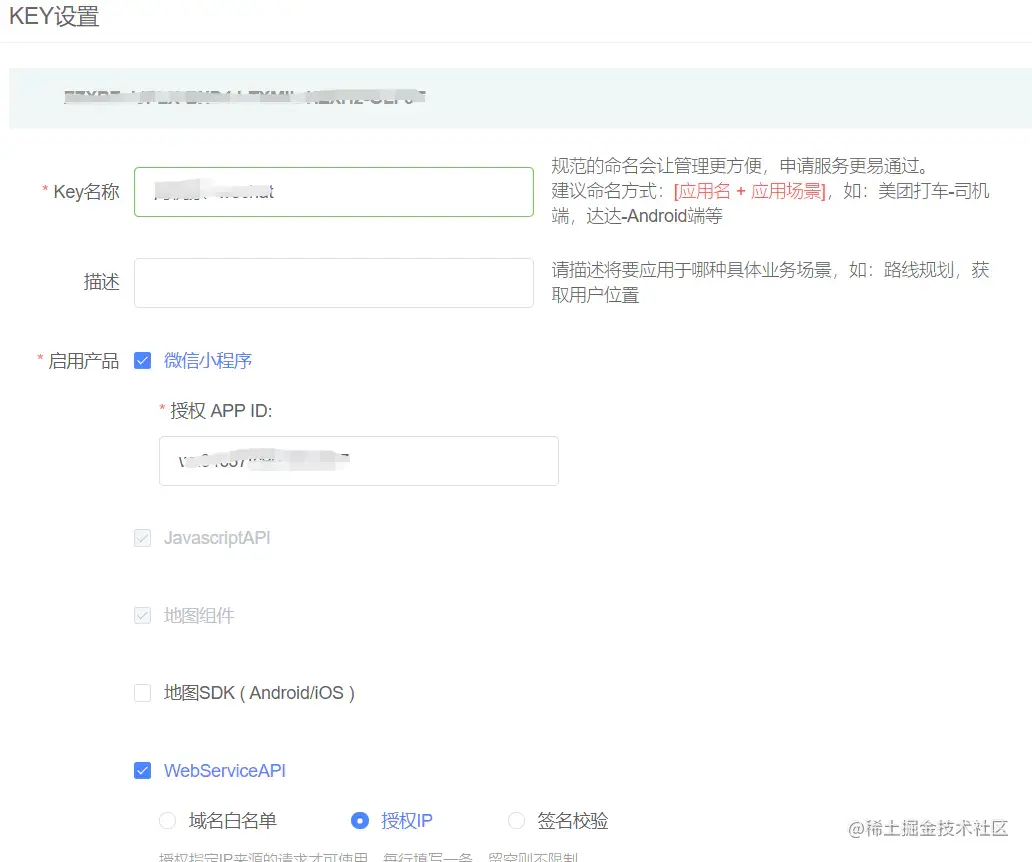Select the 域名白名单 radio option
Viewport: 1032px width, 862px height.
pos(168,821)
